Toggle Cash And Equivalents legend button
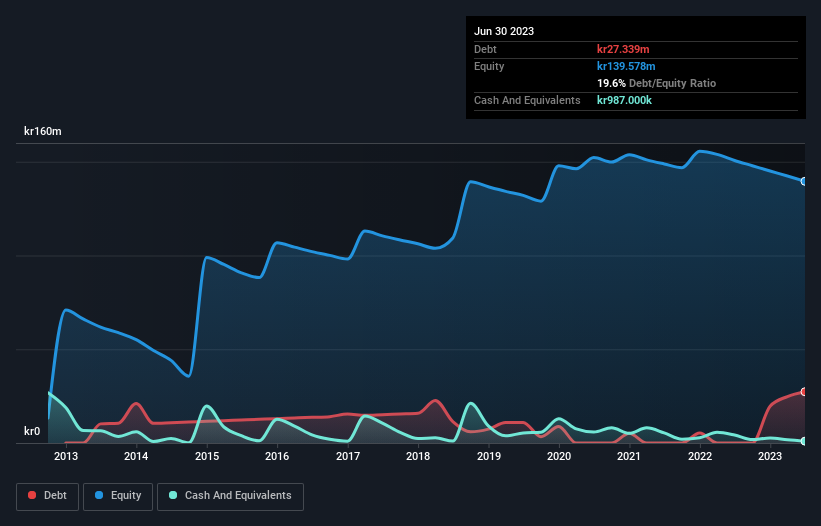Viewport: 821px width, 526px height. 230,496
